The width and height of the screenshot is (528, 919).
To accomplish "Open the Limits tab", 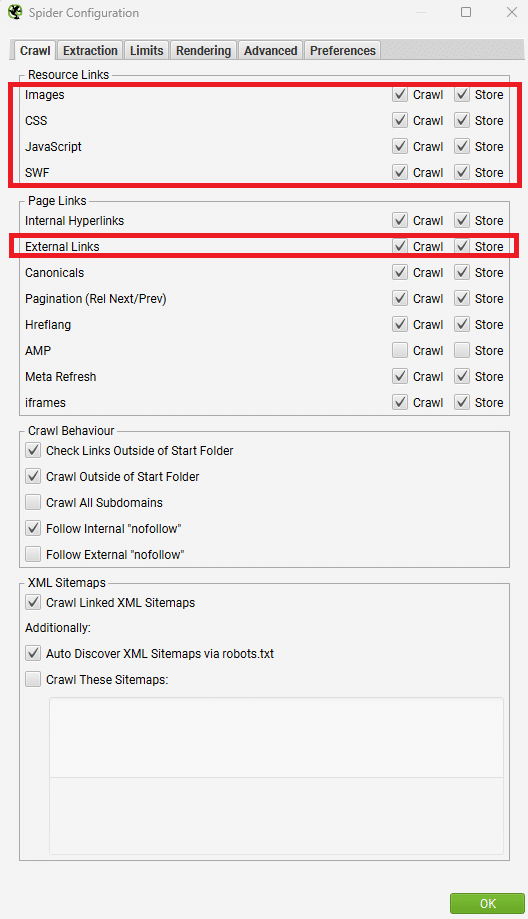I will click(147, 50).
